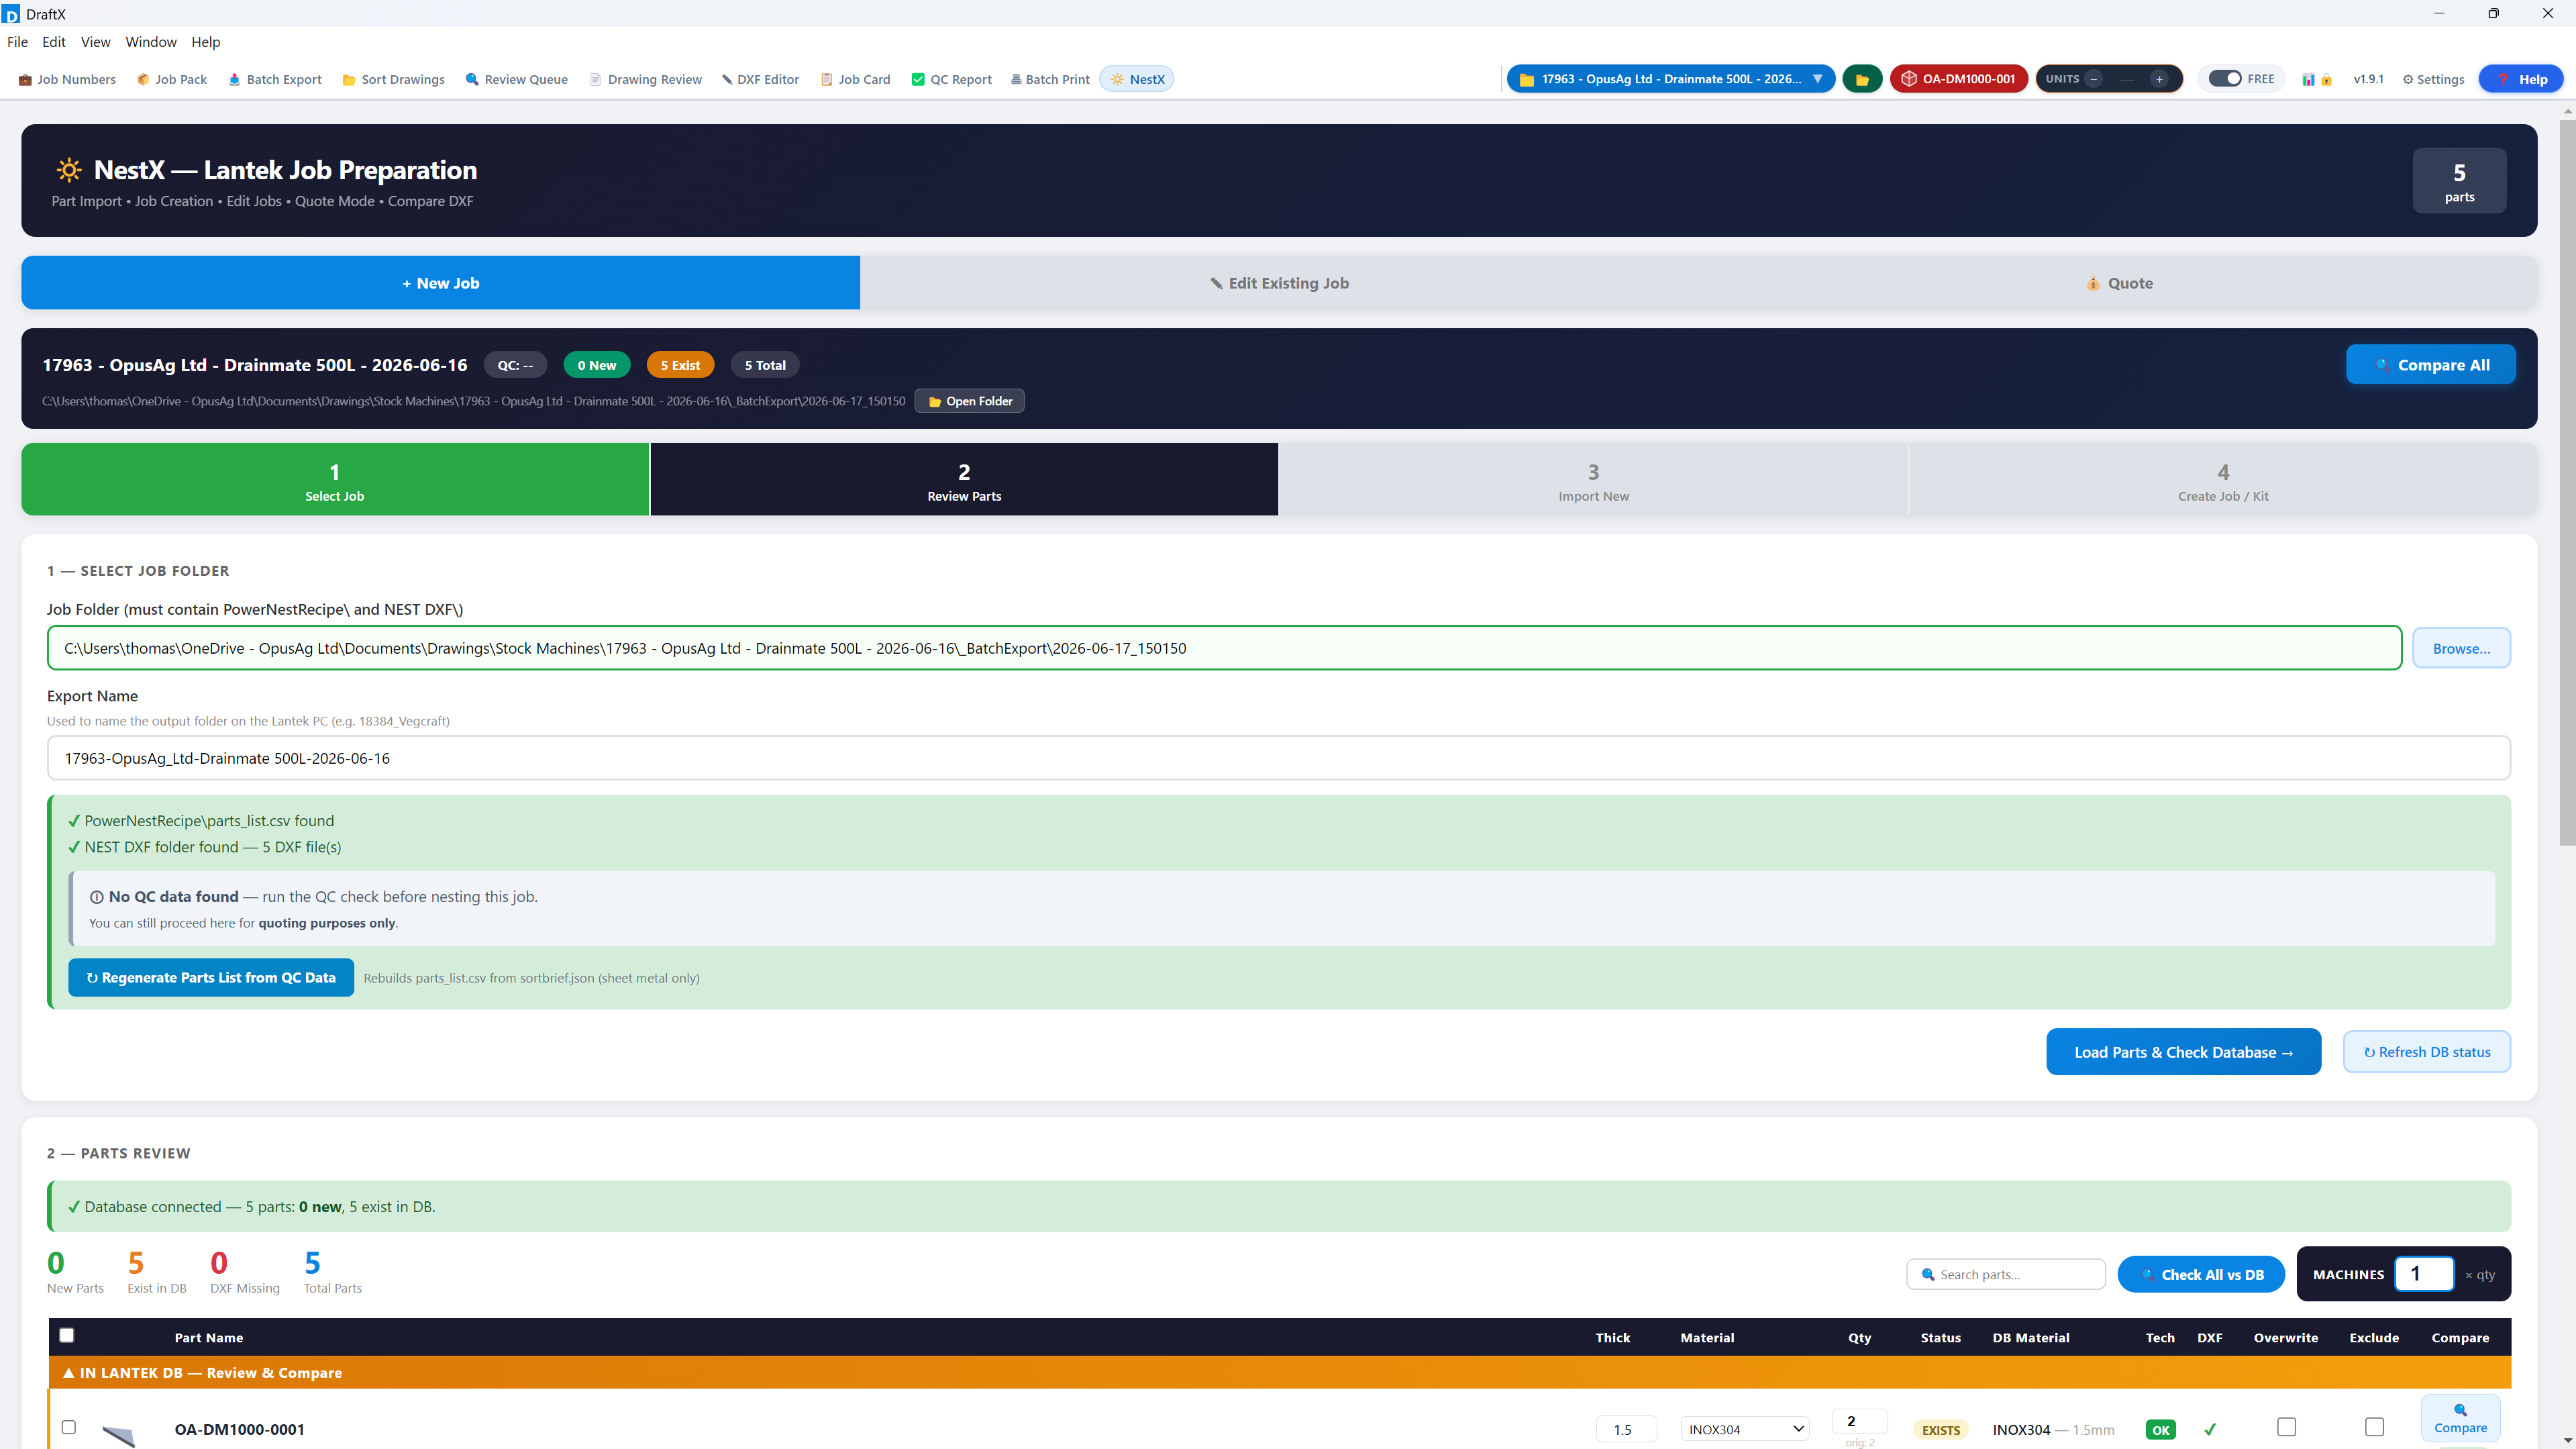This screenshot has width=2576, height=1449.
Task: Open Drawing Review tool
Action: (645, 79)
